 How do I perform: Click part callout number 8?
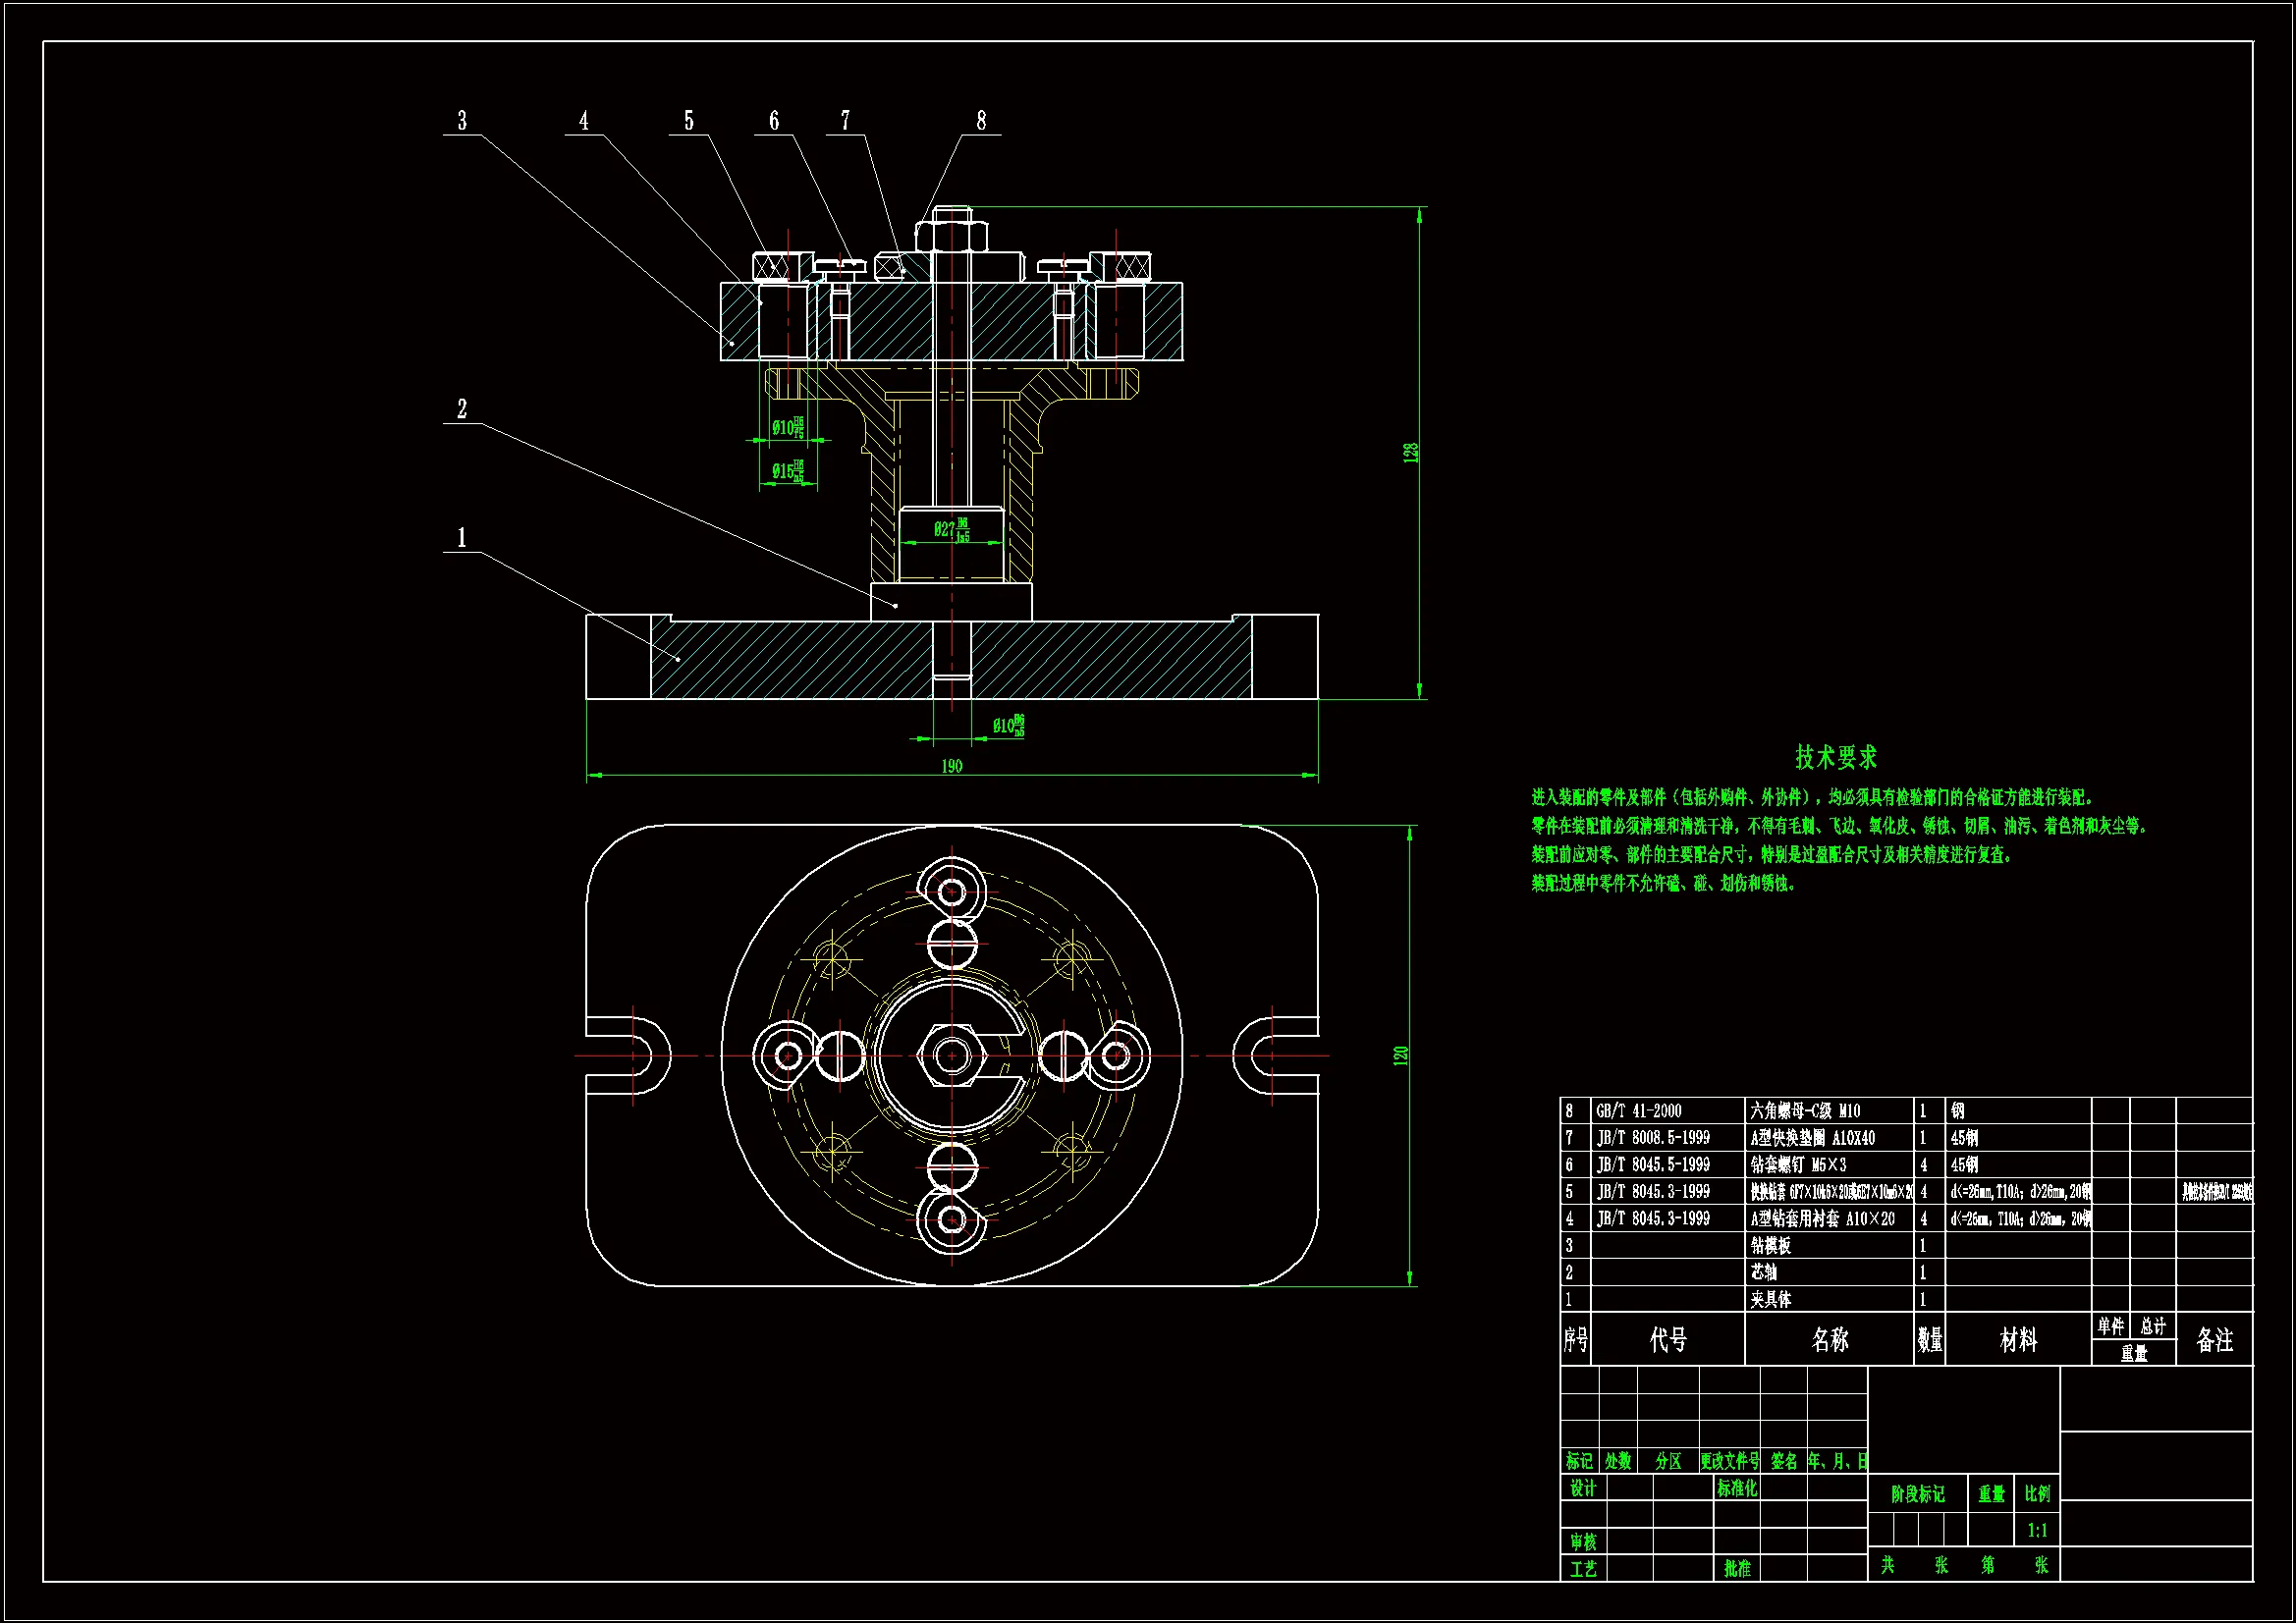click(x=981, y=121)
